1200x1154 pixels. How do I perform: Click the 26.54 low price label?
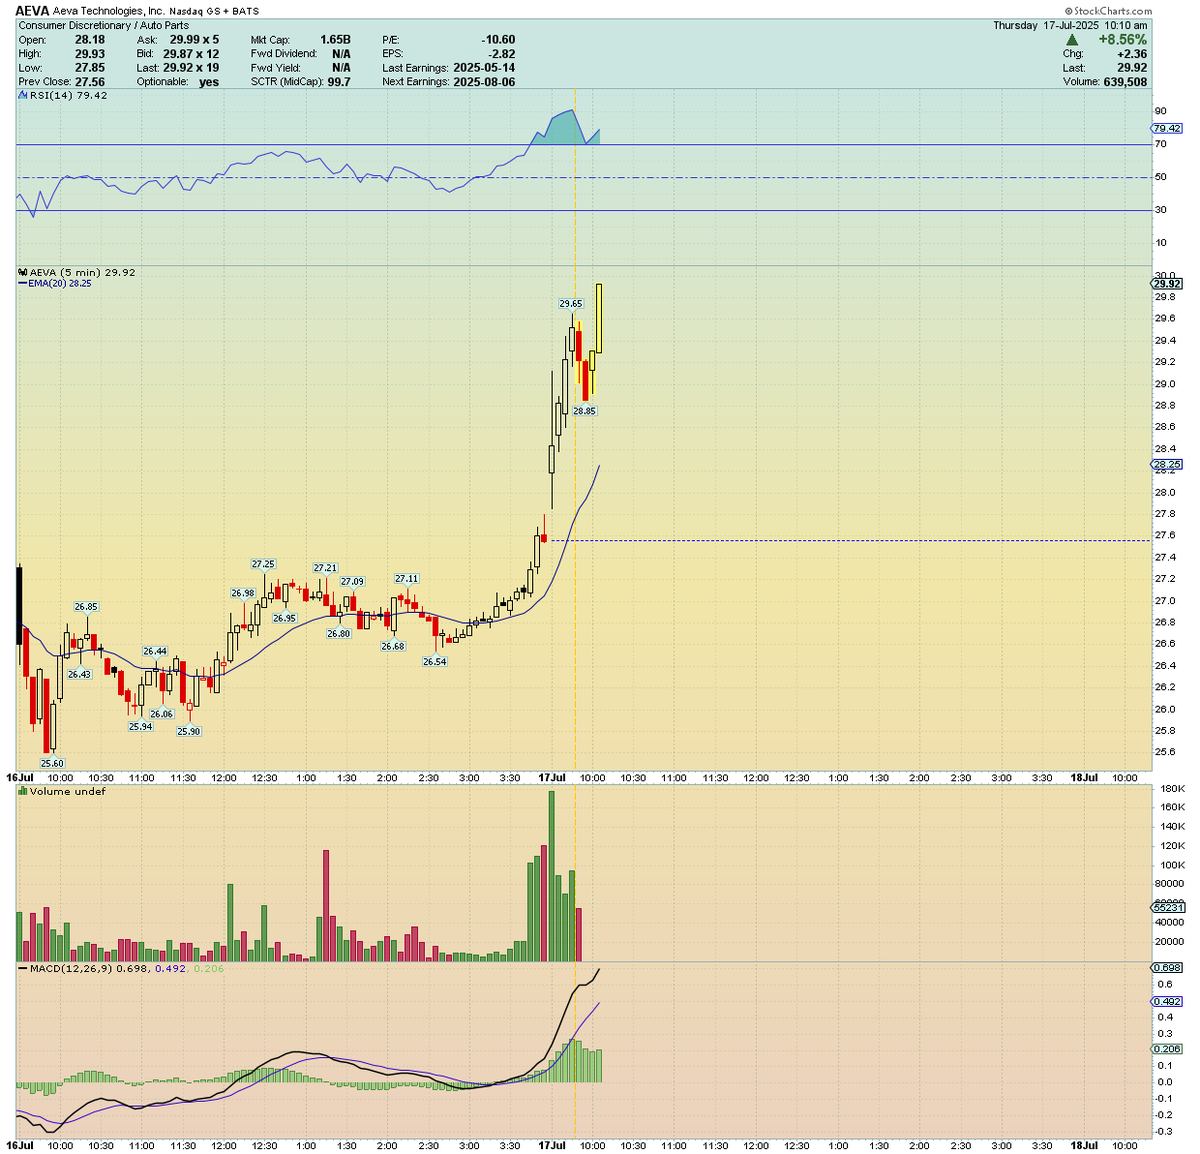tap(434, 661)
